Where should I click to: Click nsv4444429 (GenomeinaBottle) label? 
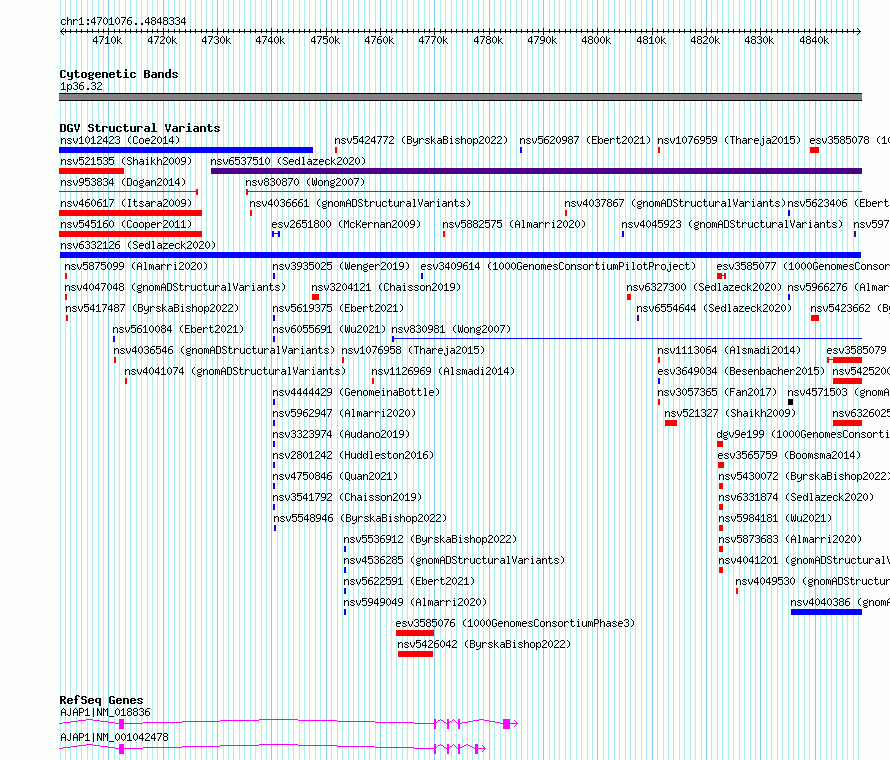(356, 392)
